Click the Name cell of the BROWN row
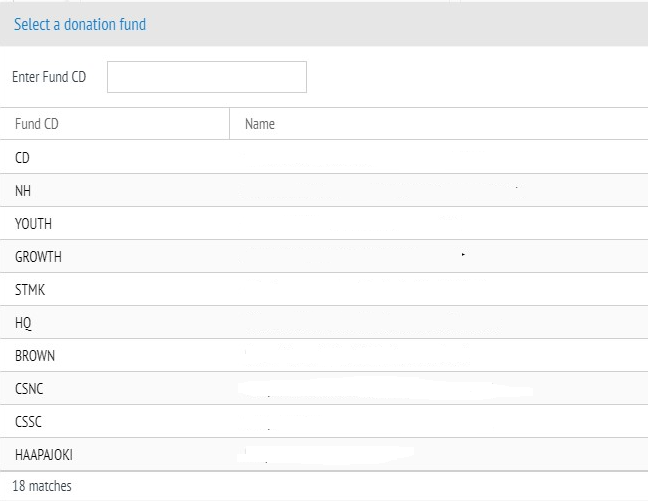 (439, 355)
